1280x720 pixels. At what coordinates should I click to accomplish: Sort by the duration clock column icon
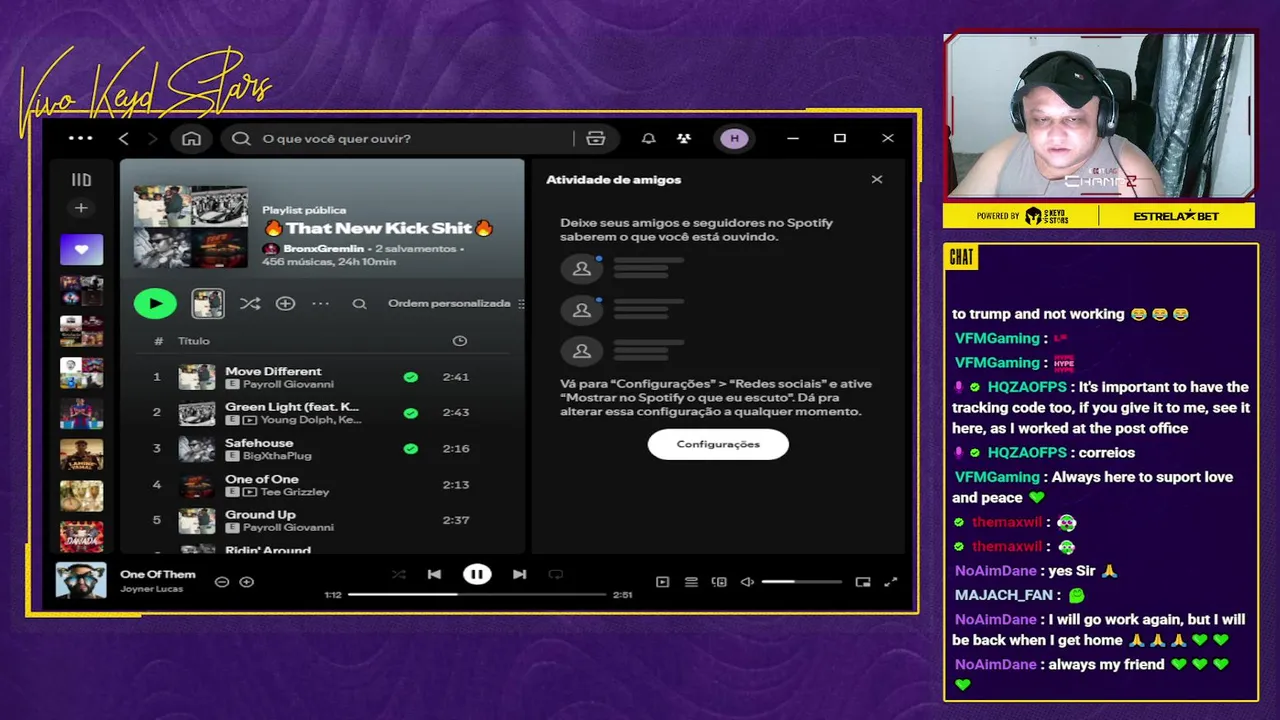click(460, 341)
